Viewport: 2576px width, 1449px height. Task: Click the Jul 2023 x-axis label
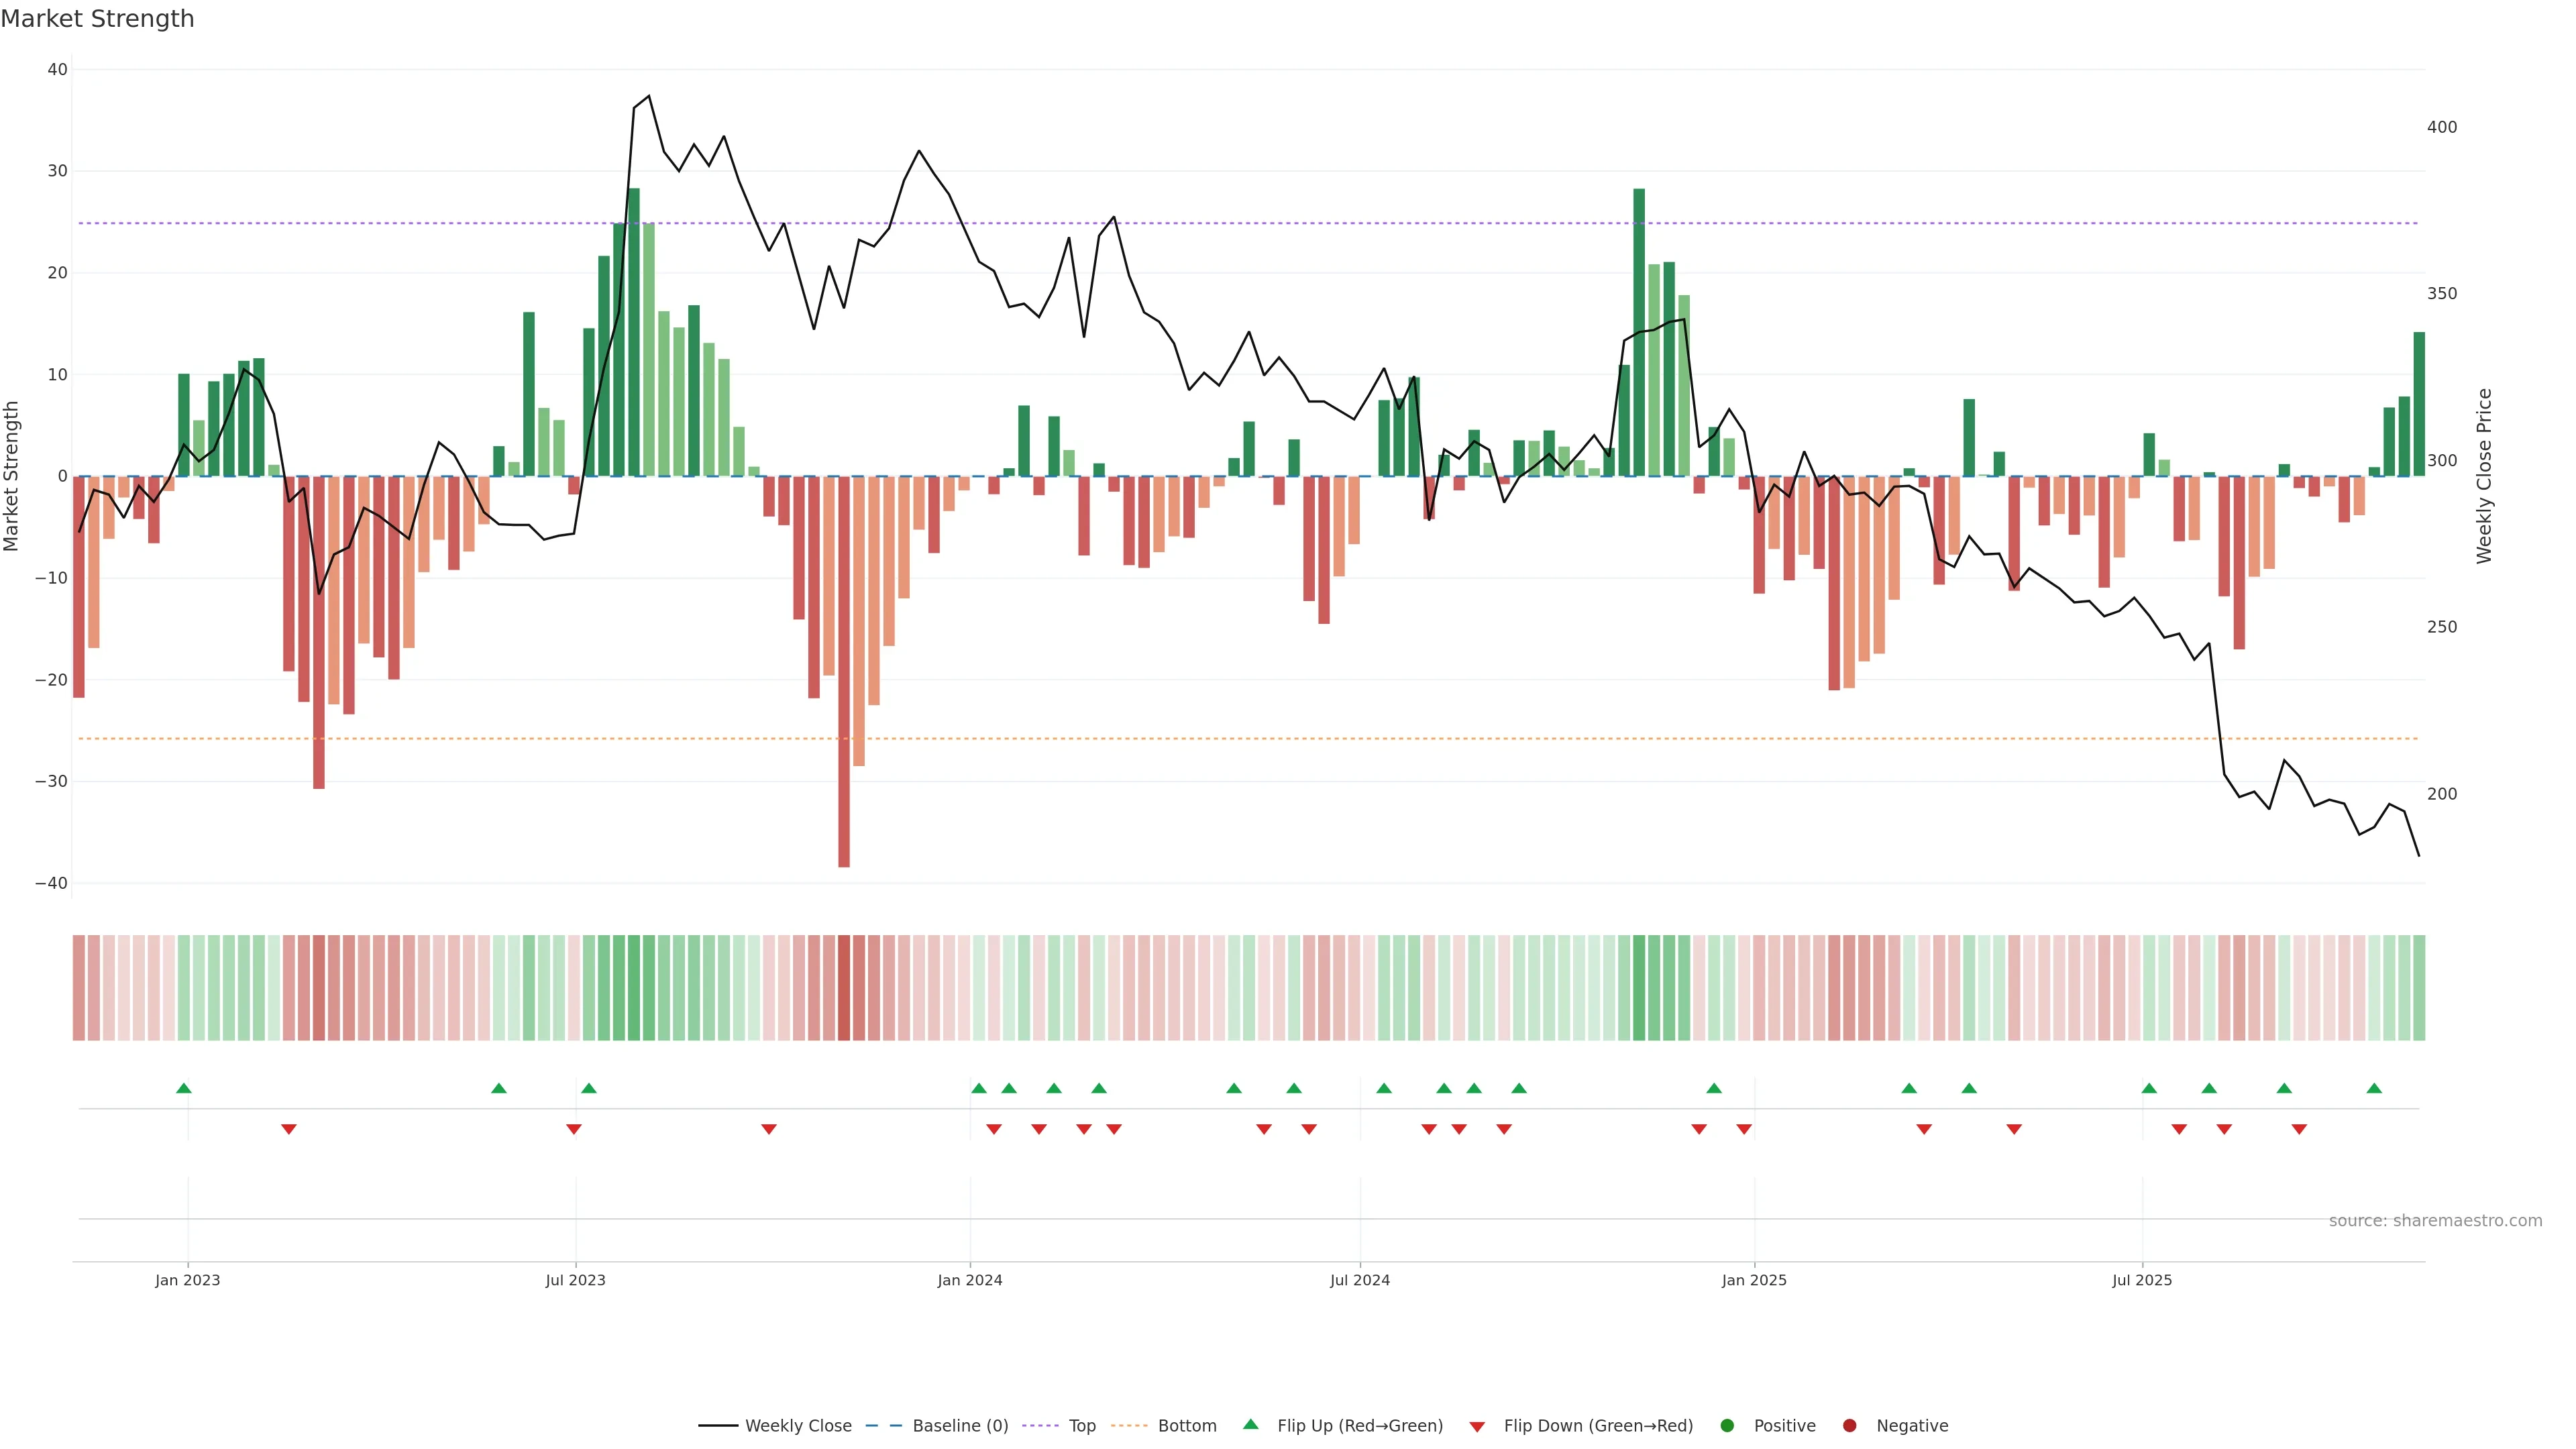575,1280
